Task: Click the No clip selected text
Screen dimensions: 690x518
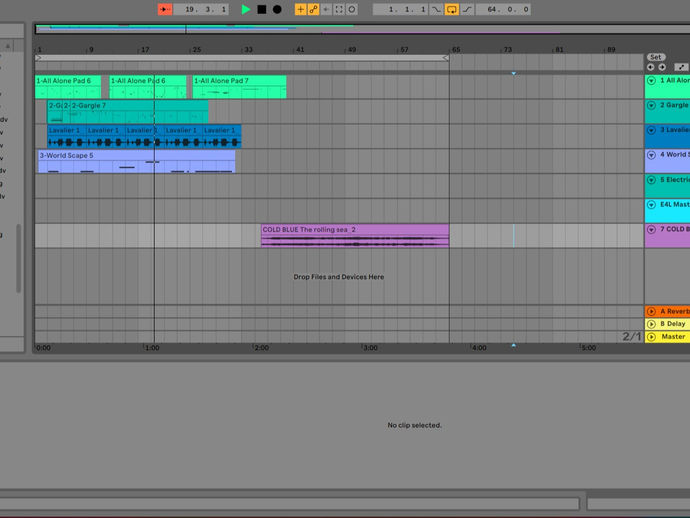Action: pyautogui.click(x=414, y=425)
